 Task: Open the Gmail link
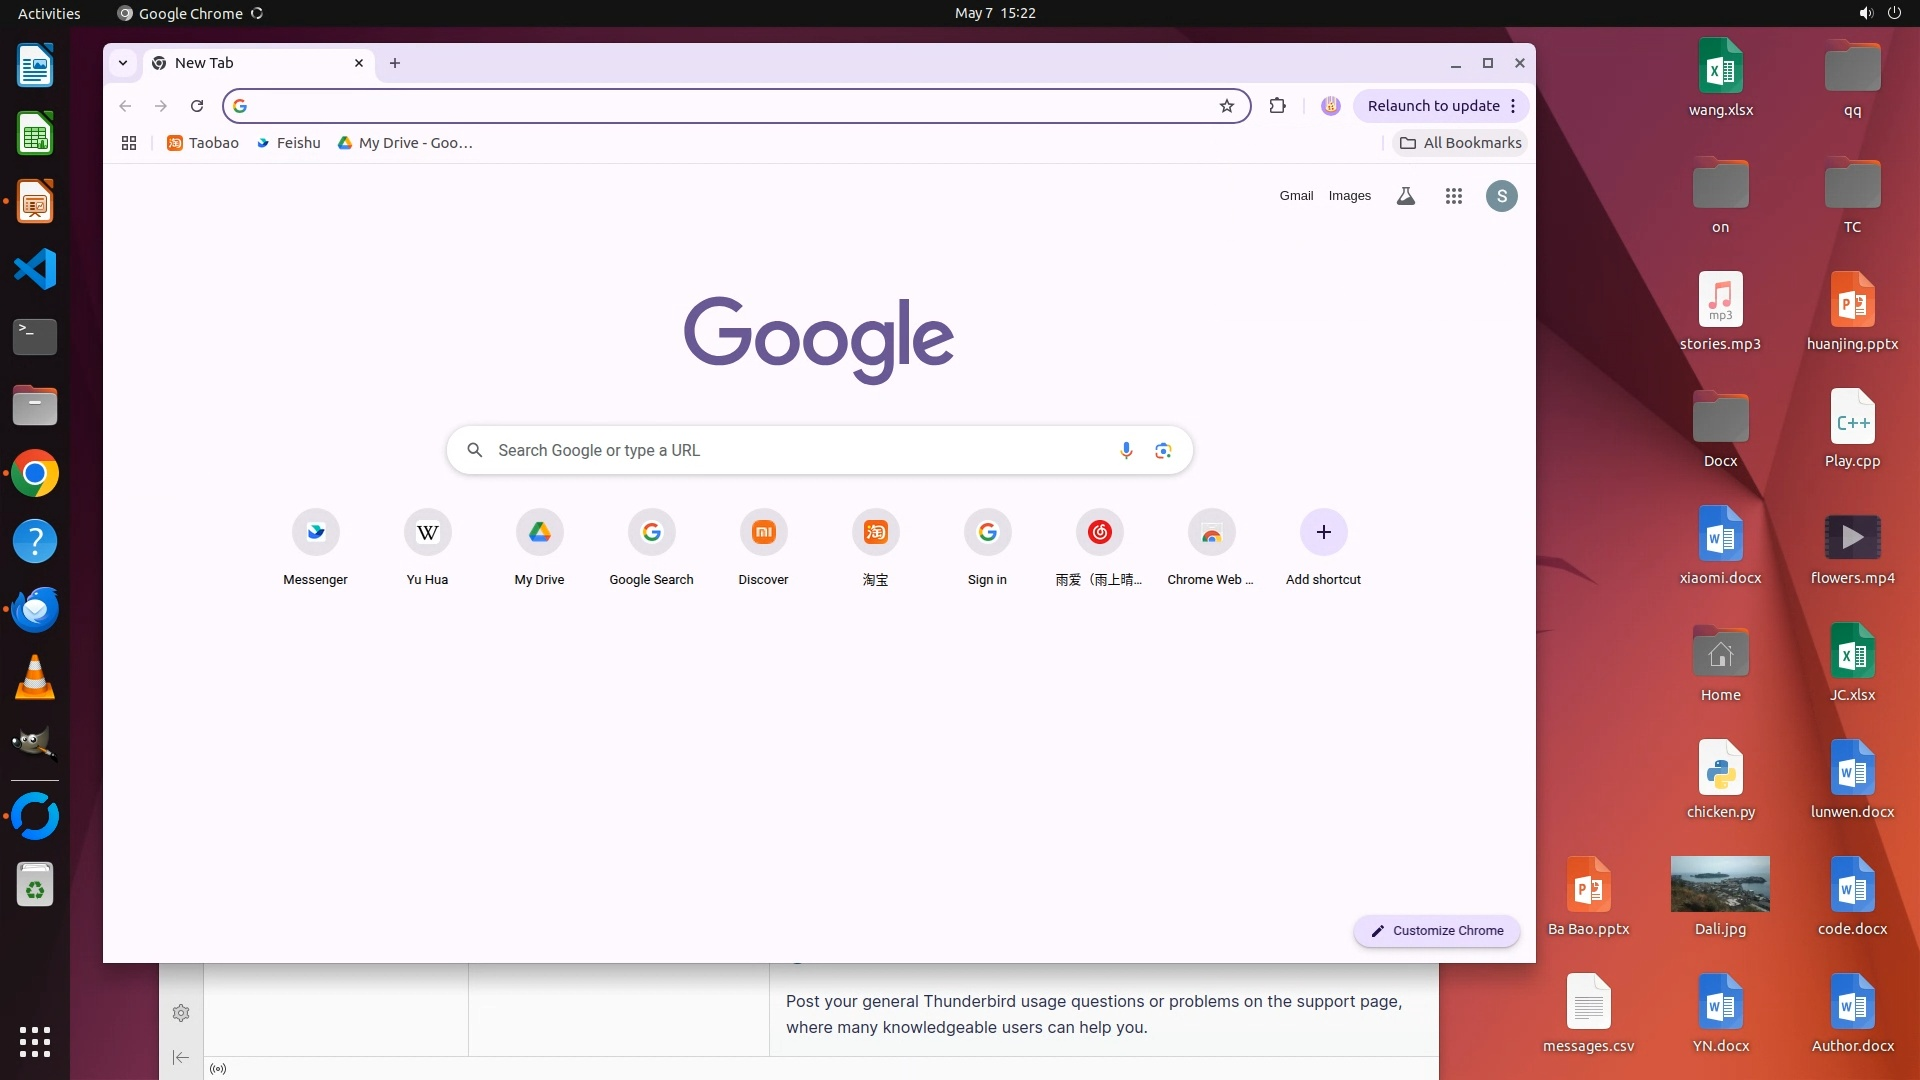click(x=1296, y=196)
